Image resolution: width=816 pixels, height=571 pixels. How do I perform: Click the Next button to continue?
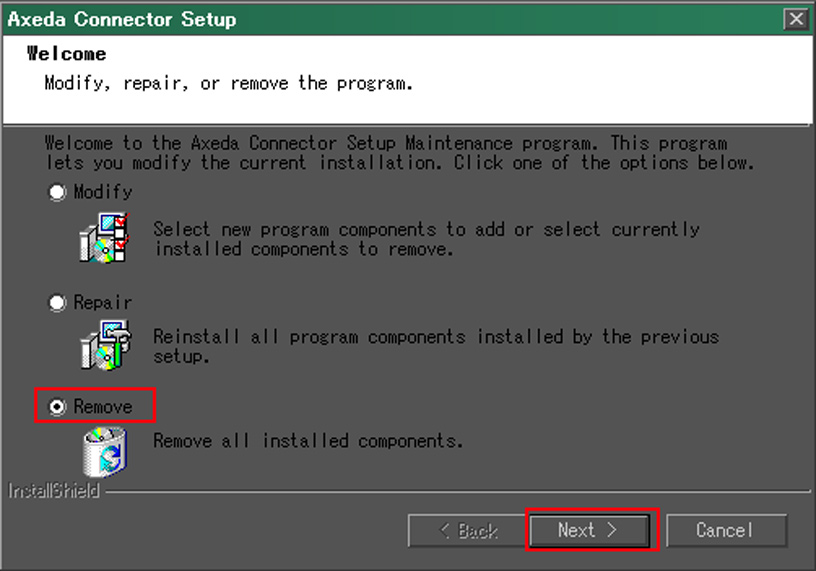pyautogui.click(x=589, y=530)
